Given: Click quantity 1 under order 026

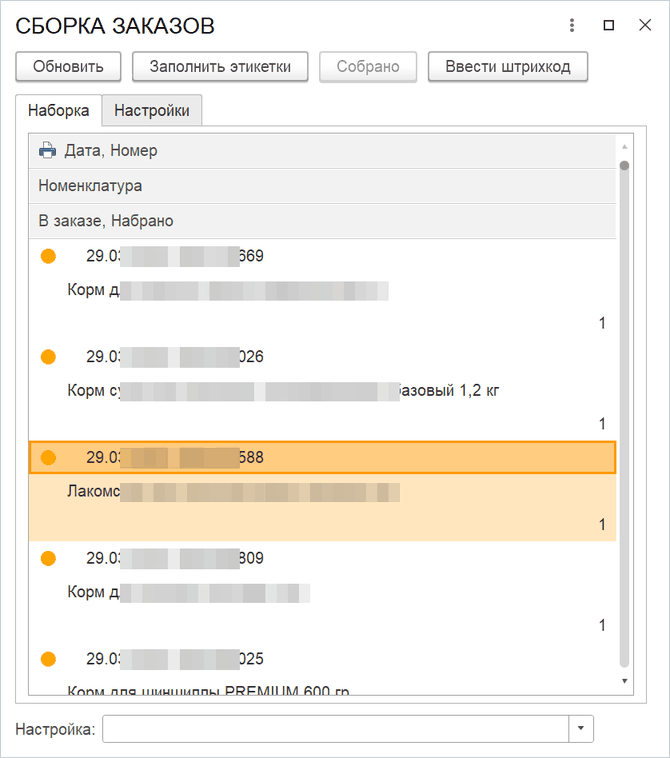Looking at the screenshot, I should click(x=602, y=424).
